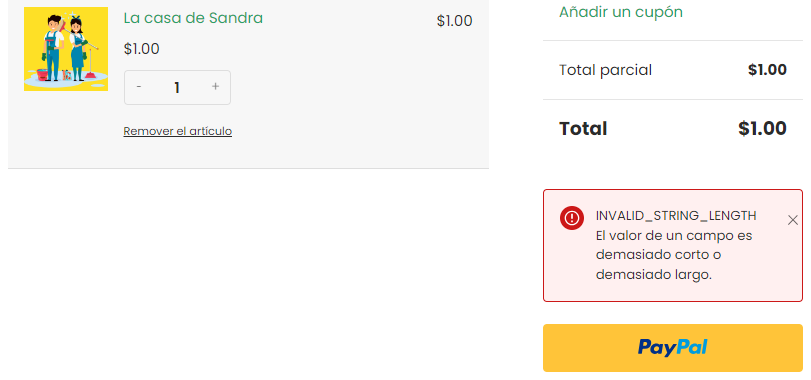Increase quantity with the plus button
Screen dimensions: 811x380
coord(216,87)
